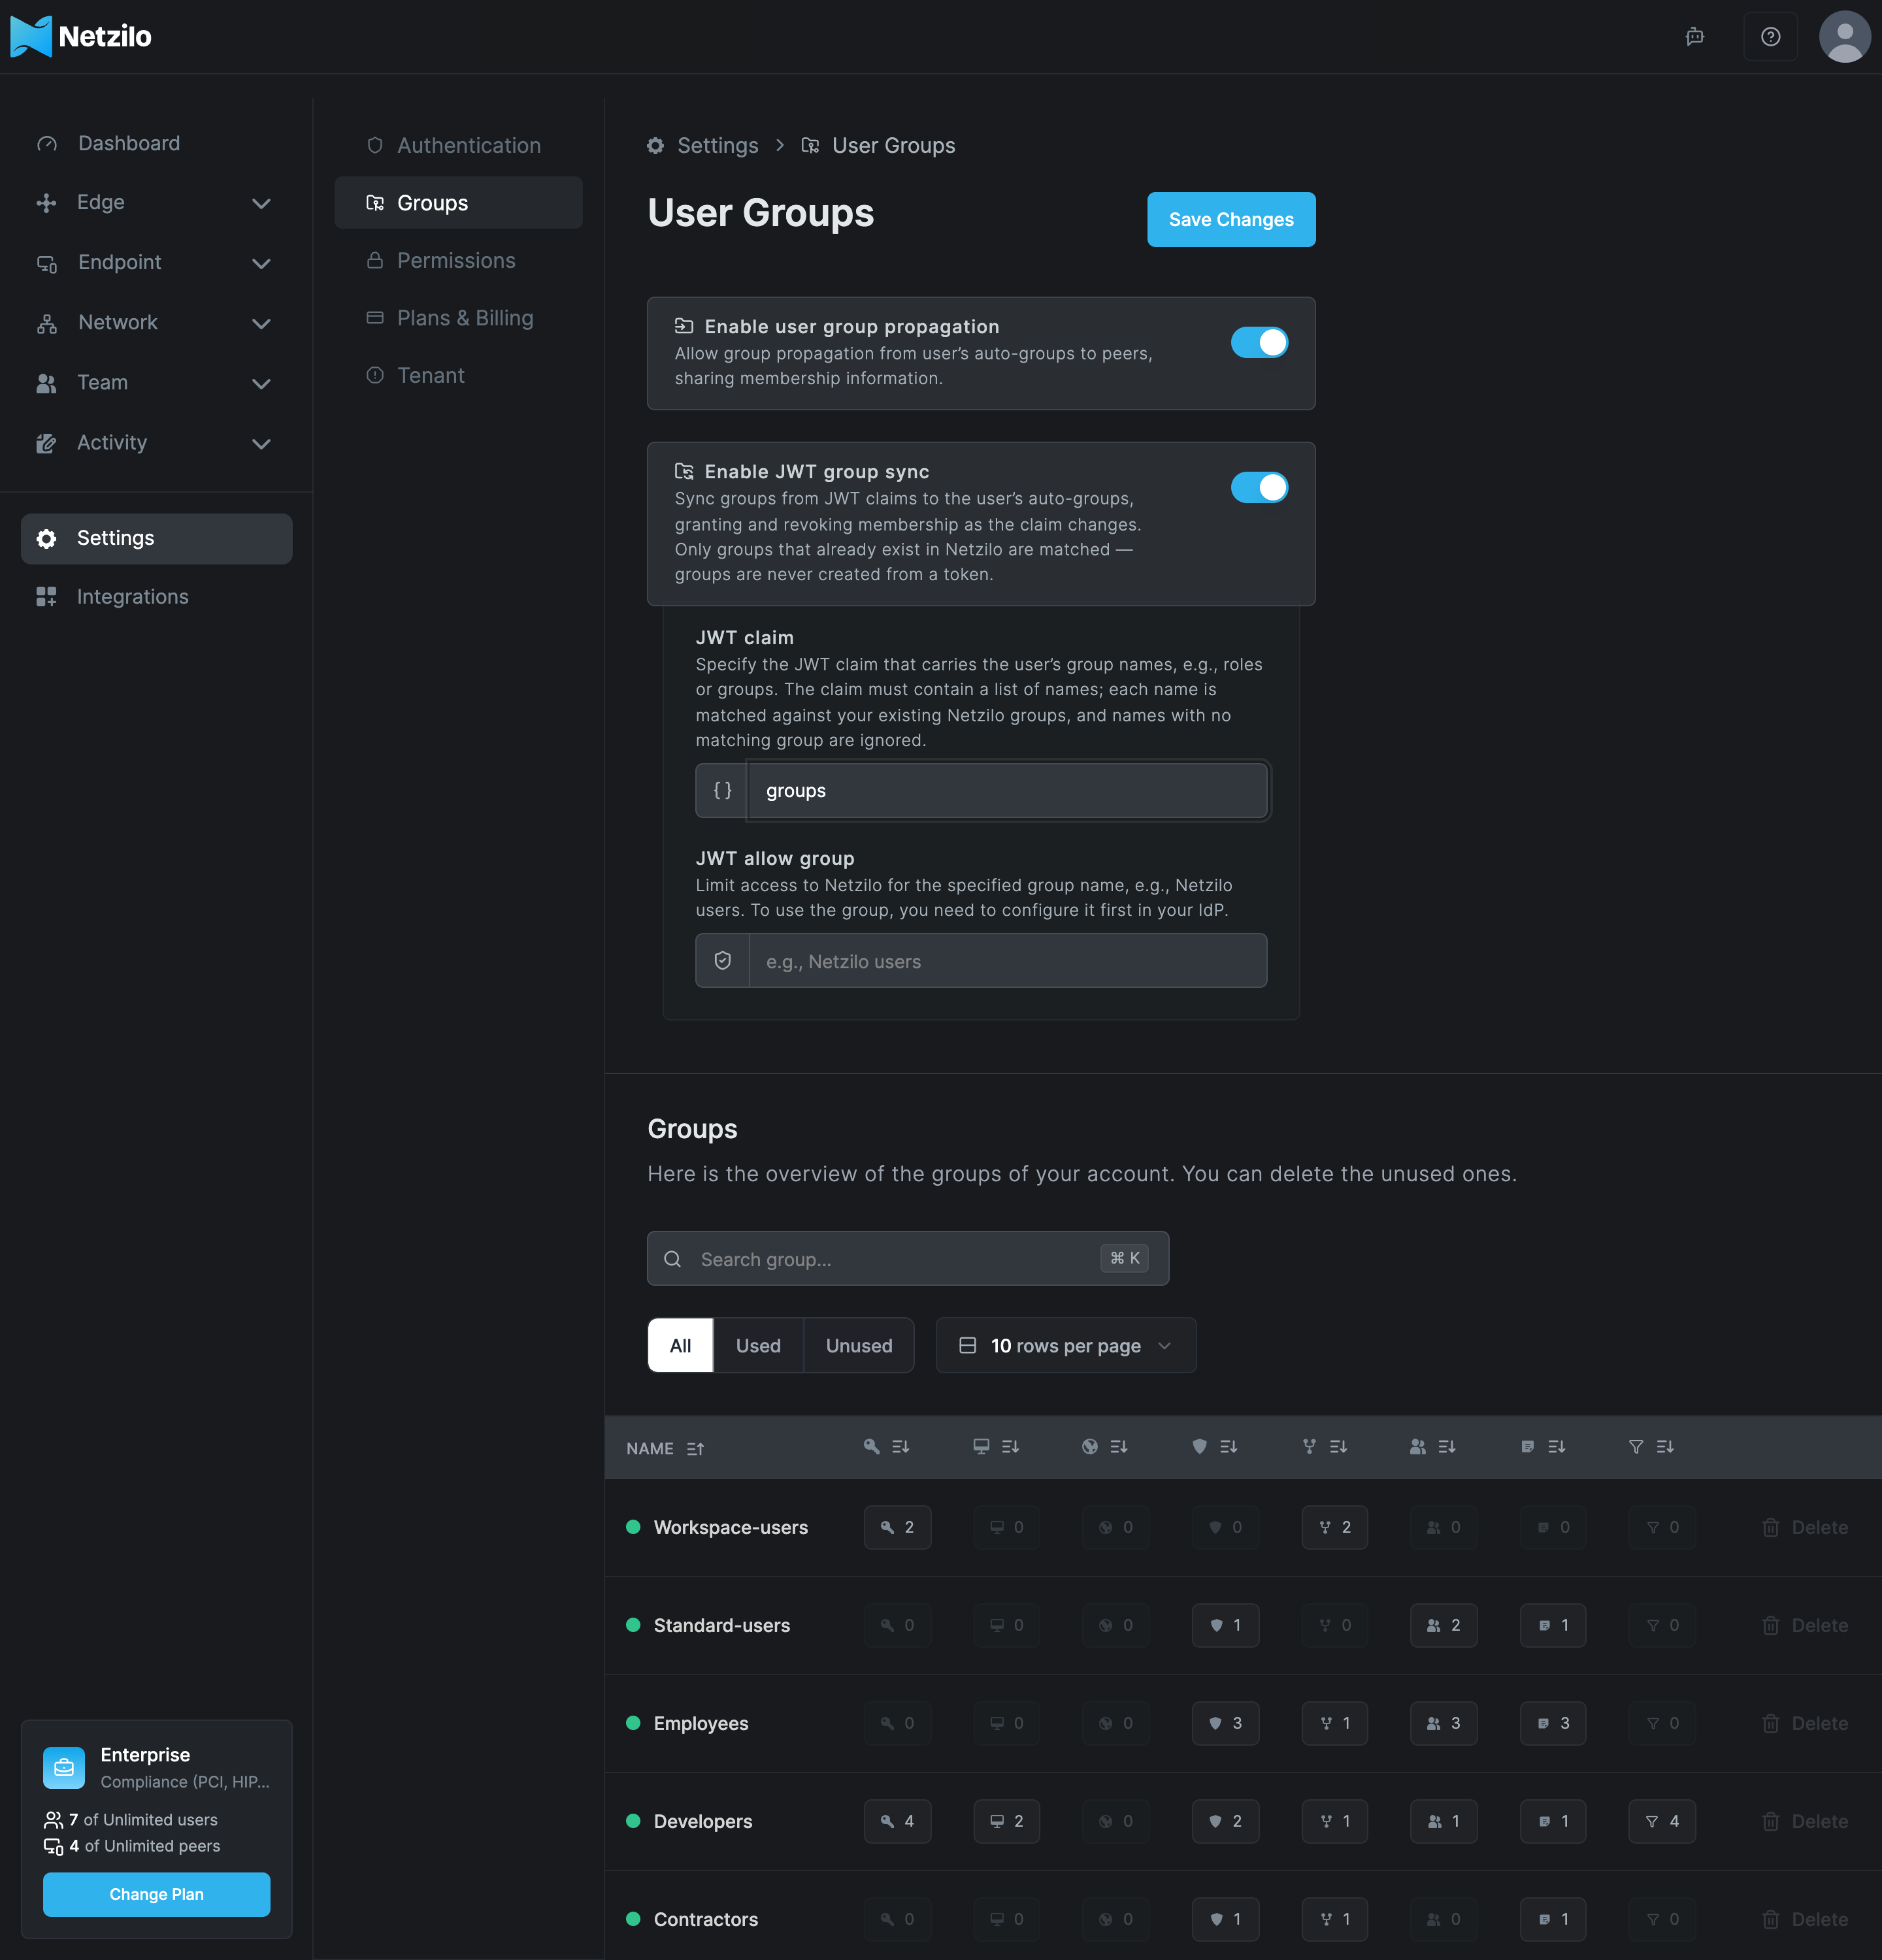
Task: Go to Plans & Billing settings
Action: (x=458, y=318)
